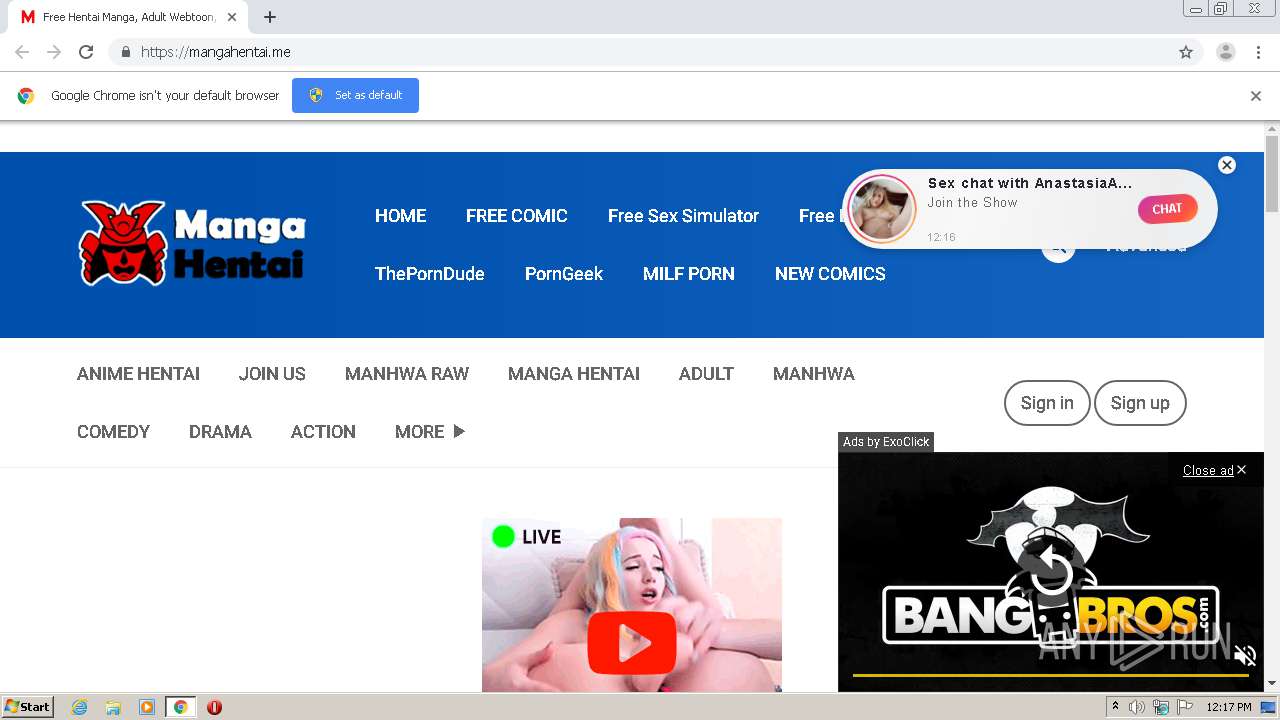Reload the page with the refresh icon
Screen dimensions: 1280x720
(x=86, y=52)
